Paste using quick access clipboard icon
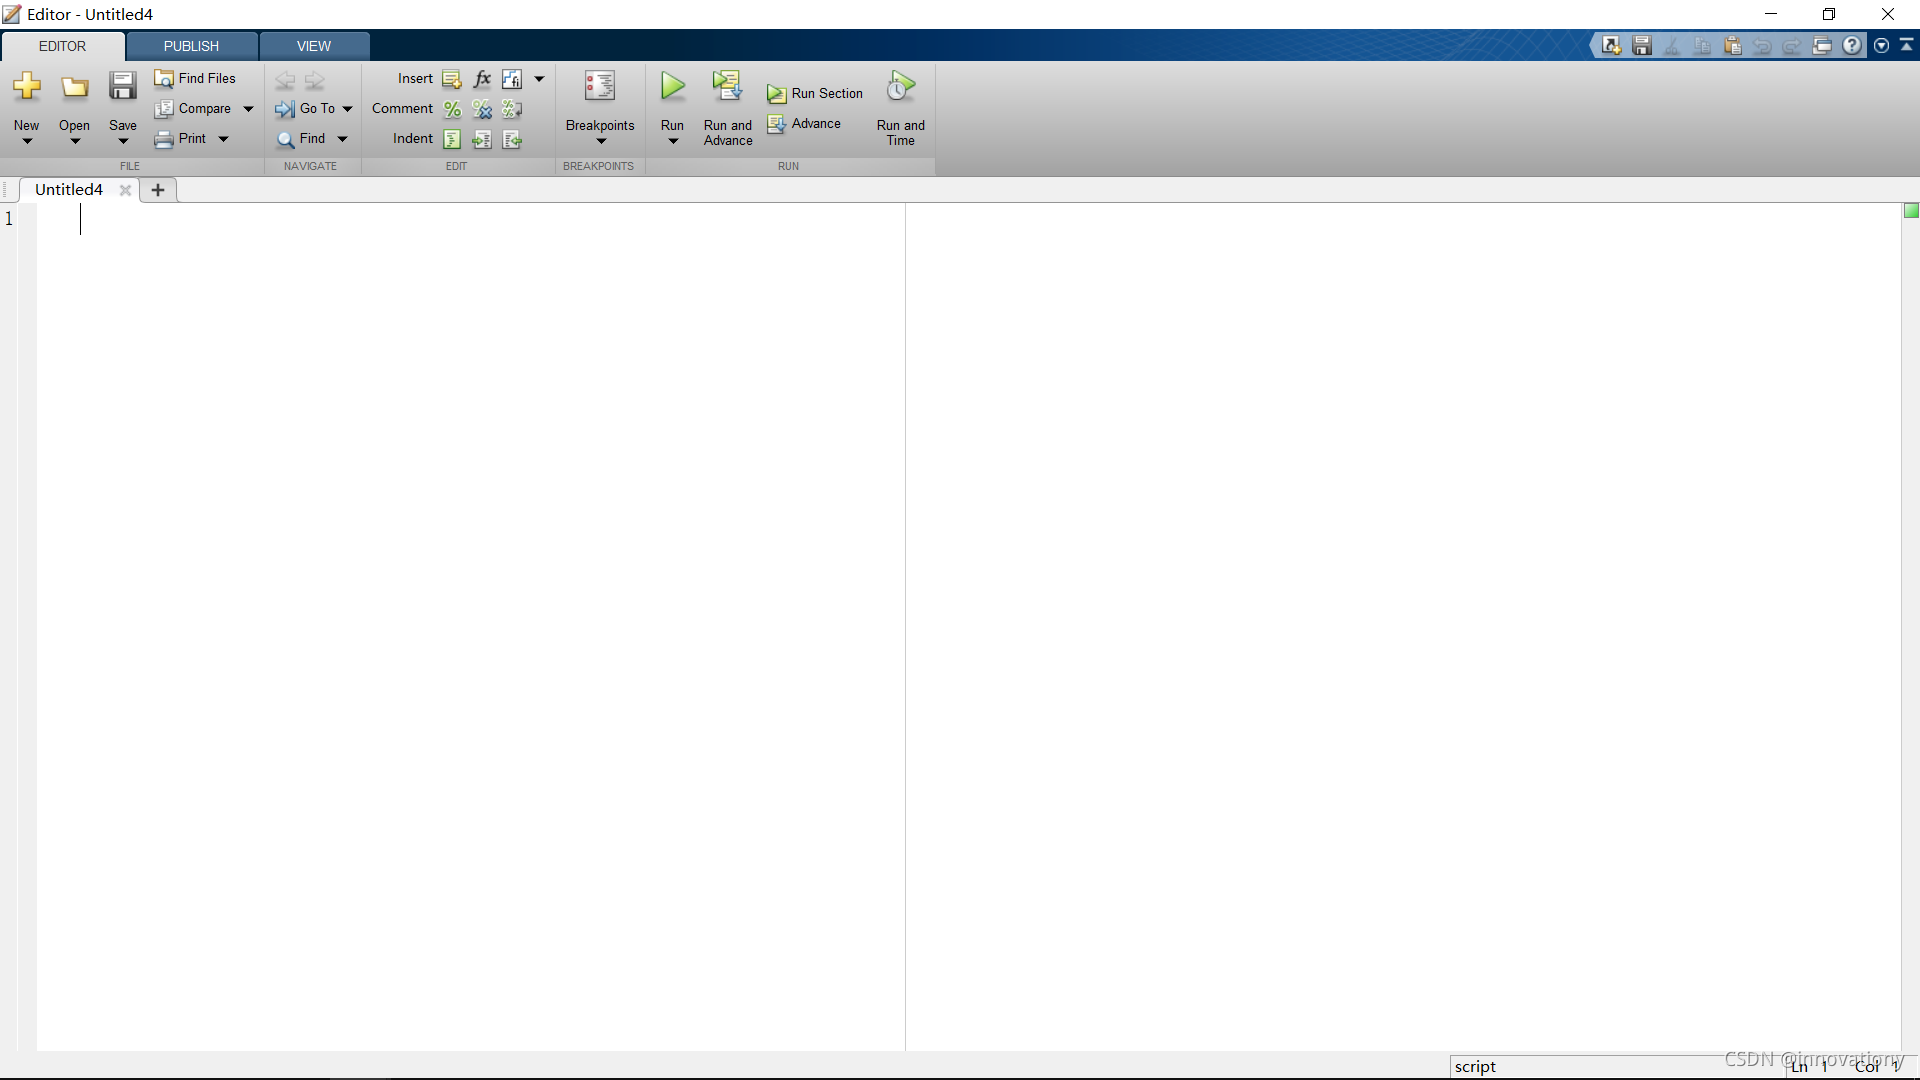The width and height of the screenshot is (1920, 1080). pos(1733,46)
